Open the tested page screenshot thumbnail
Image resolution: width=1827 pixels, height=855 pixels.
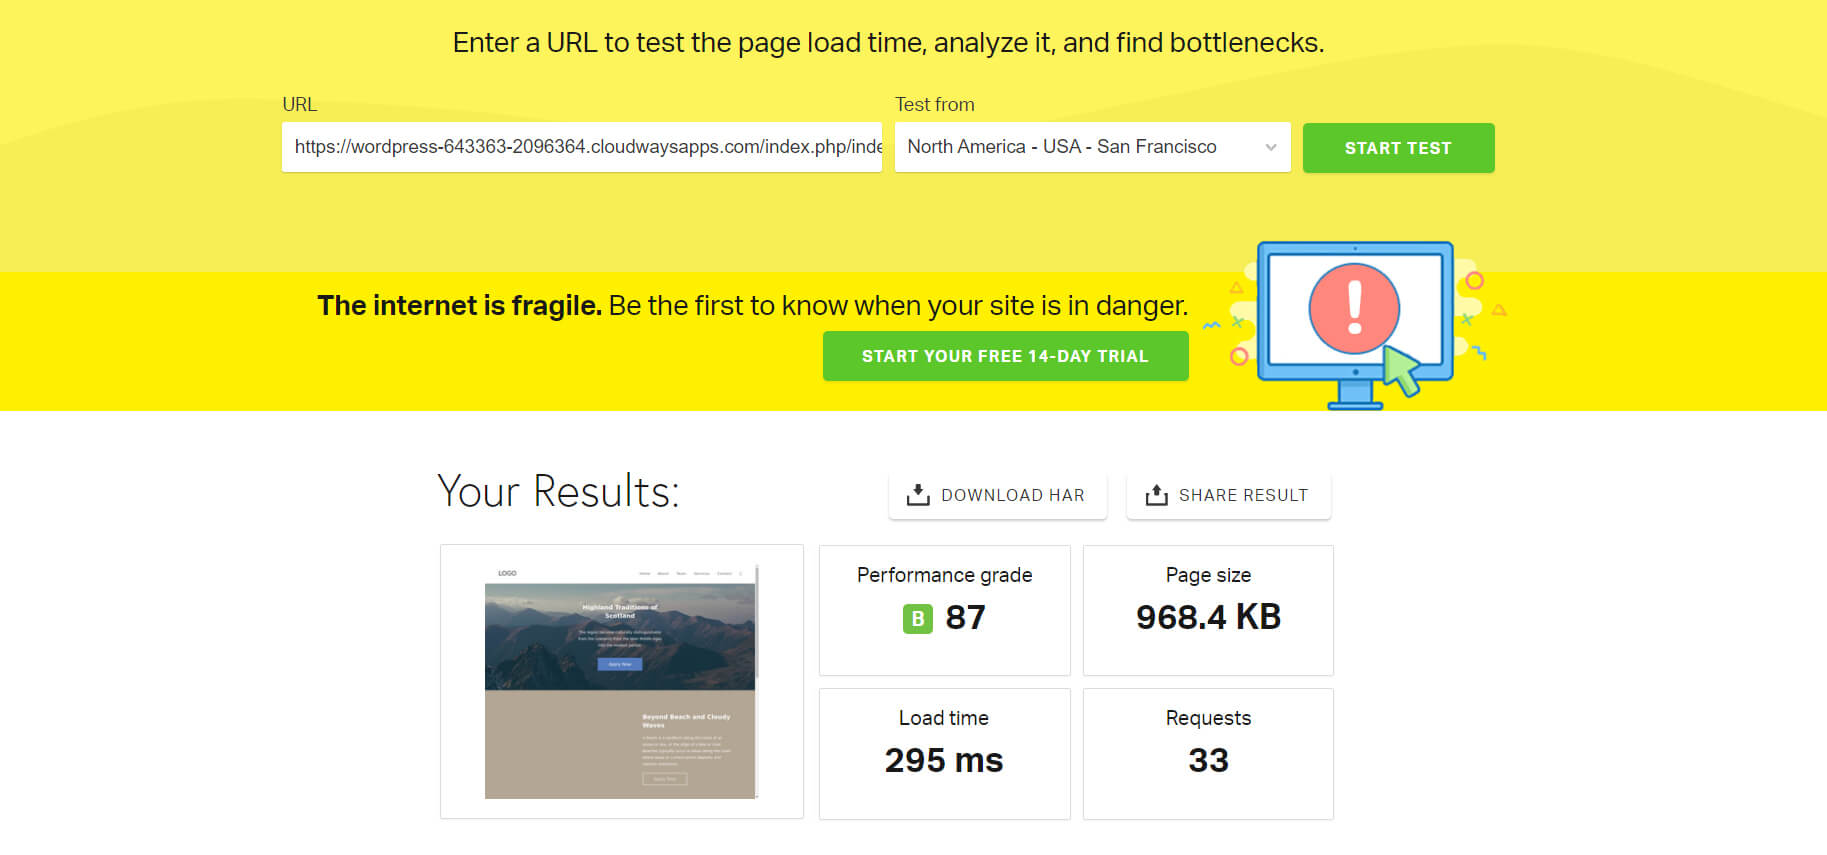point(621,681)
